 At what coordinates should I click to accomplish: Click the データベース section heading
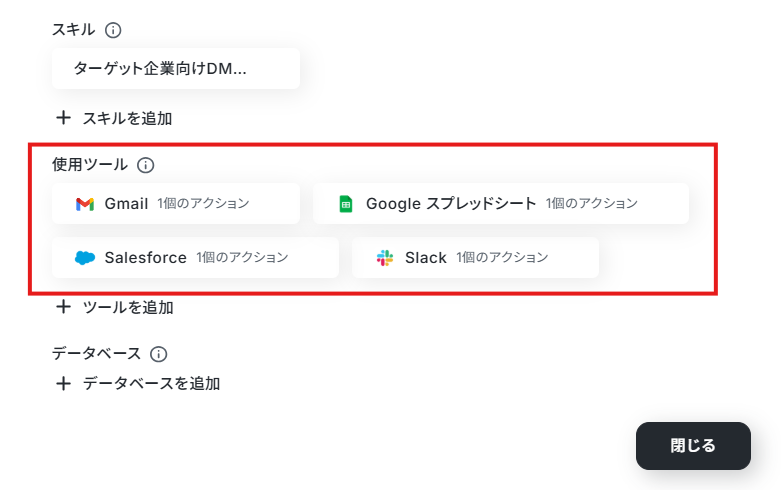click(x=97, y=354)
